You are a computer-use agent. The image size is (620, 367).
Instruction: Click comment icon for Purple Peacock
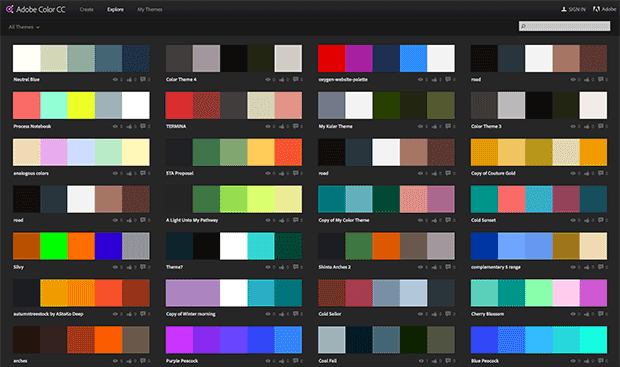pos(296,361)
